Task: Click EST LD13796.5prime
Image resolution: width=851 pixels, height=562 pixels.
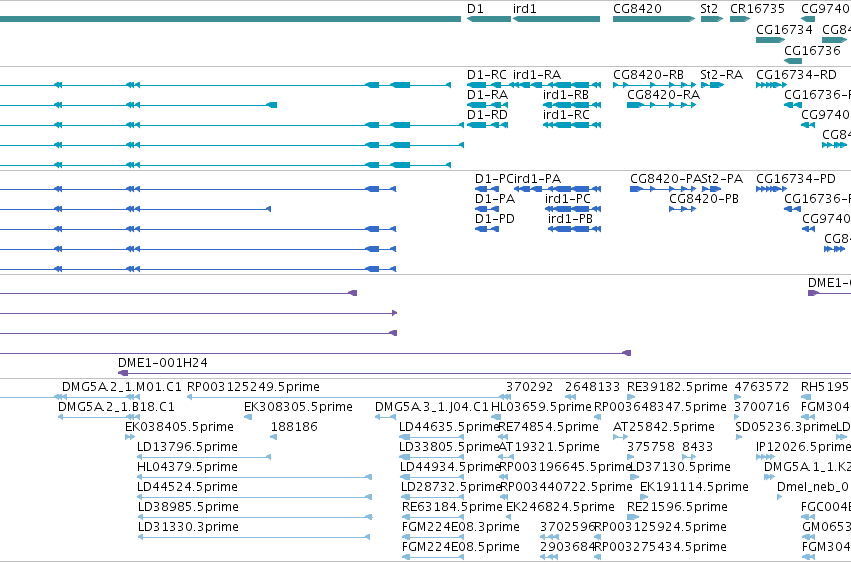Action: [x=187, y=448]
